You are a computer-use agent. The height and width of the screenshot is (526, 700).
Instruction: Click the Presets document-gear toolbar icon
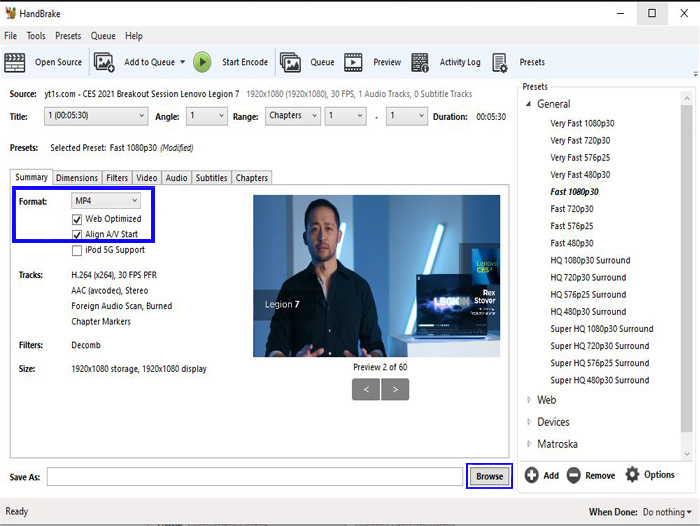click(500, 63)
